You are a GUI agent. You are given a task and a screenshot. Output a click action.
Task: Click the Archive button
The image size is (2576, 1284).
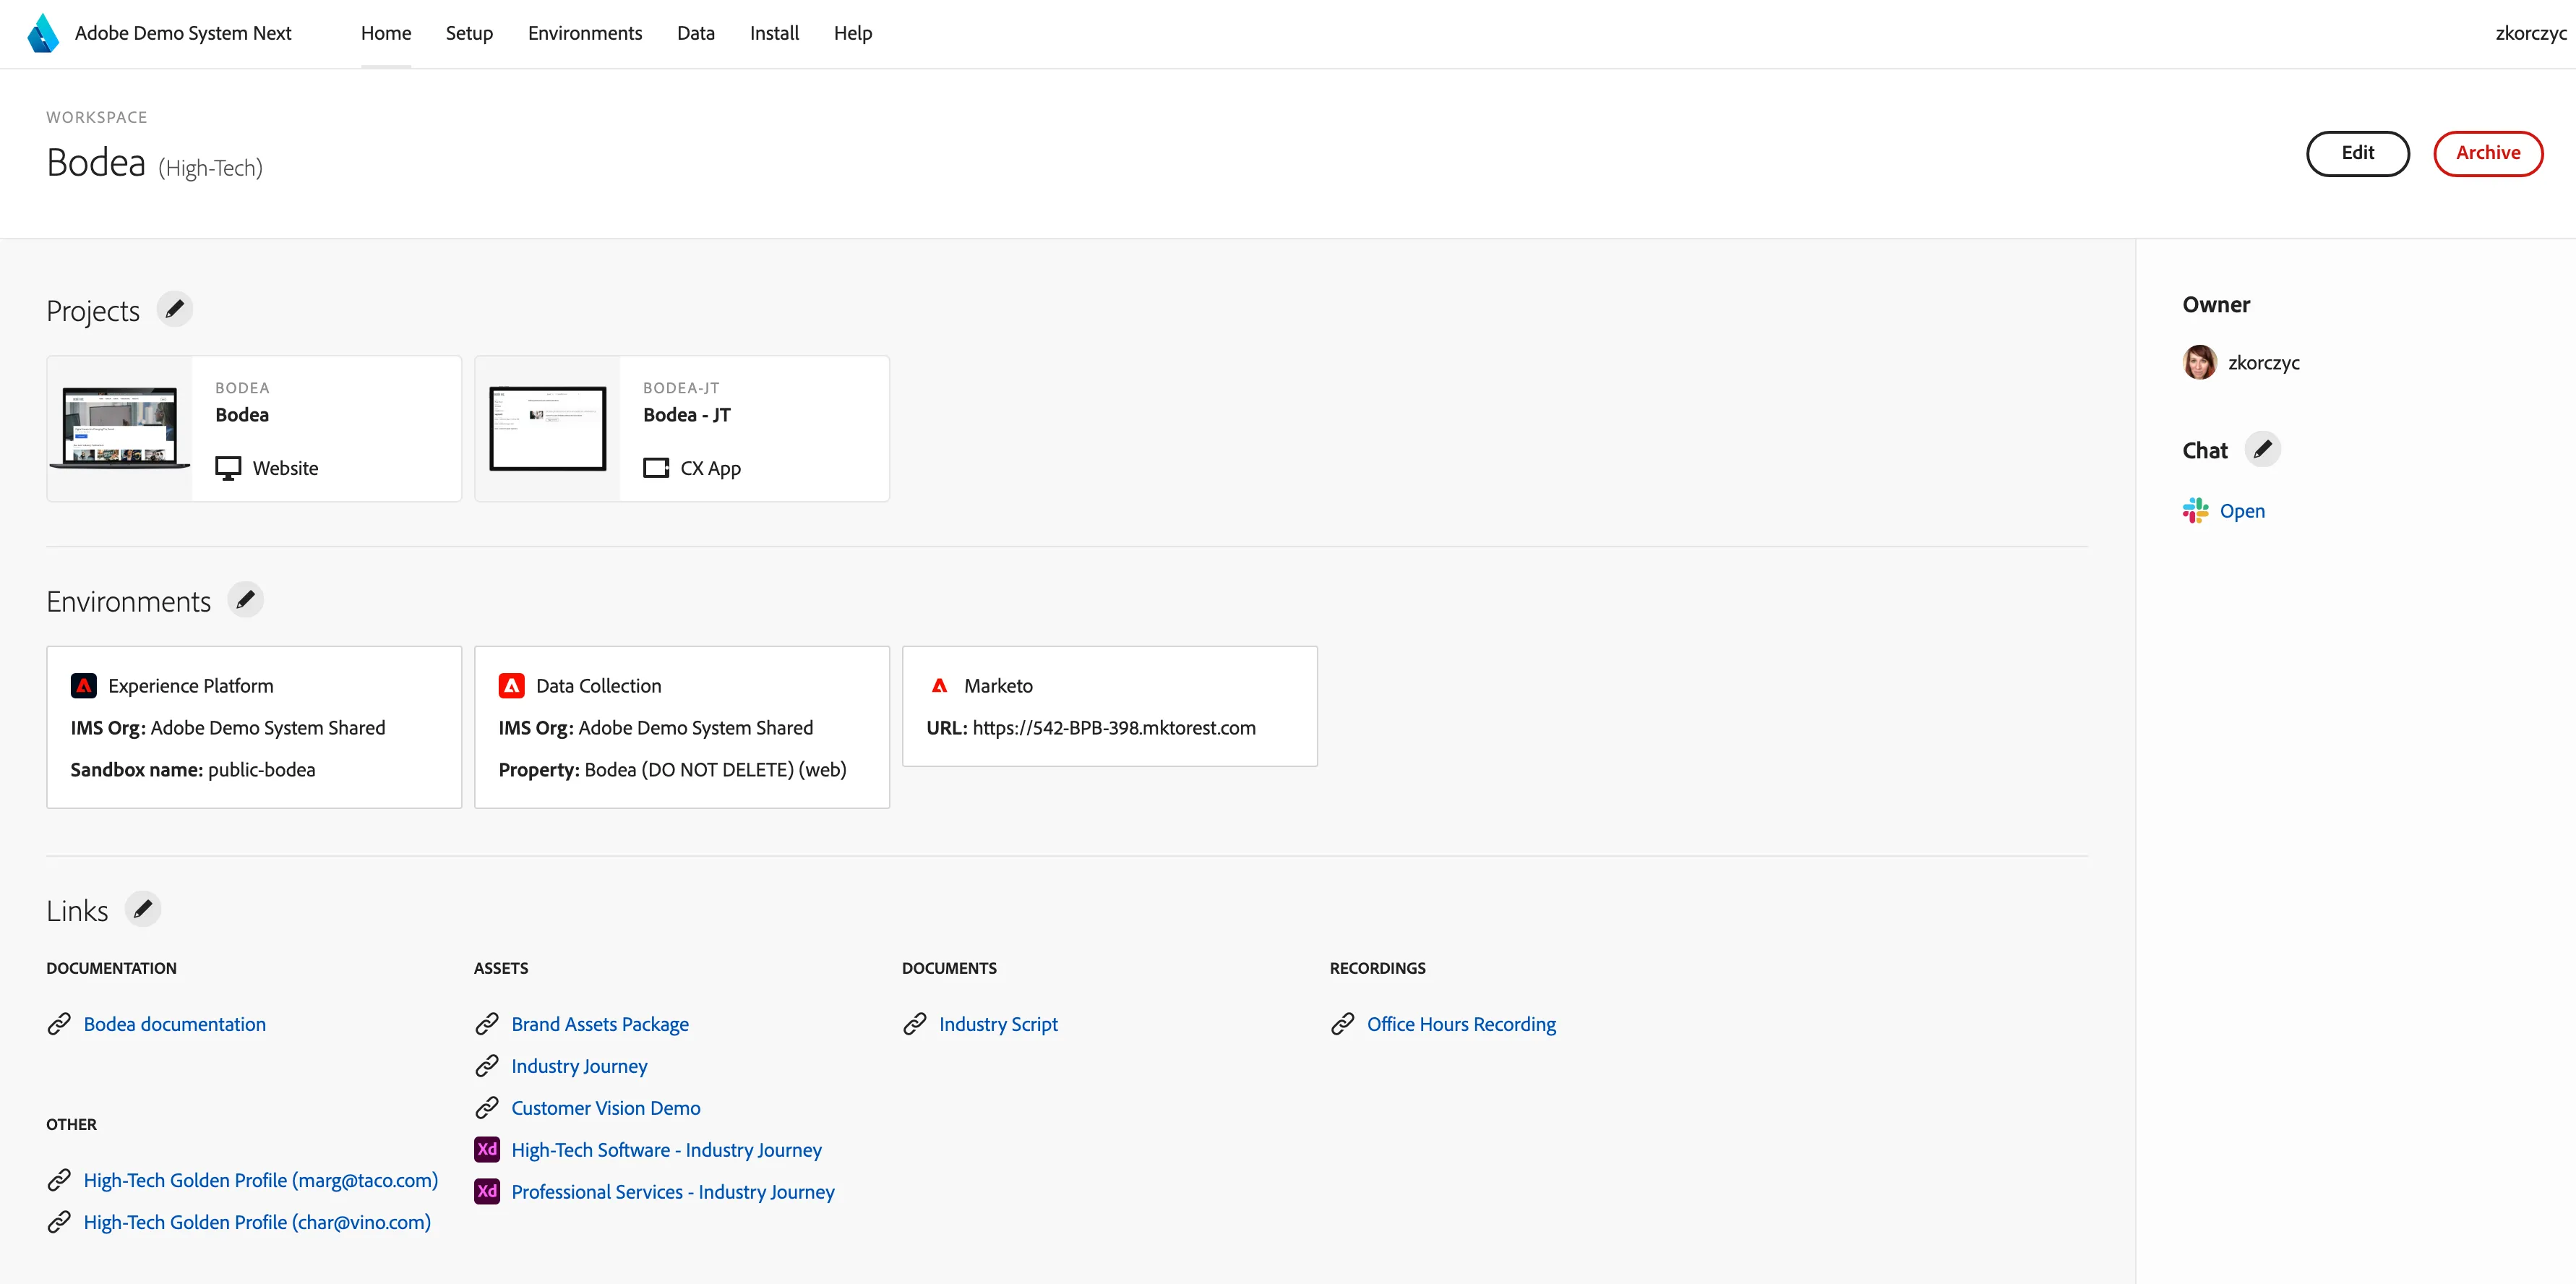click(2488, 153)
